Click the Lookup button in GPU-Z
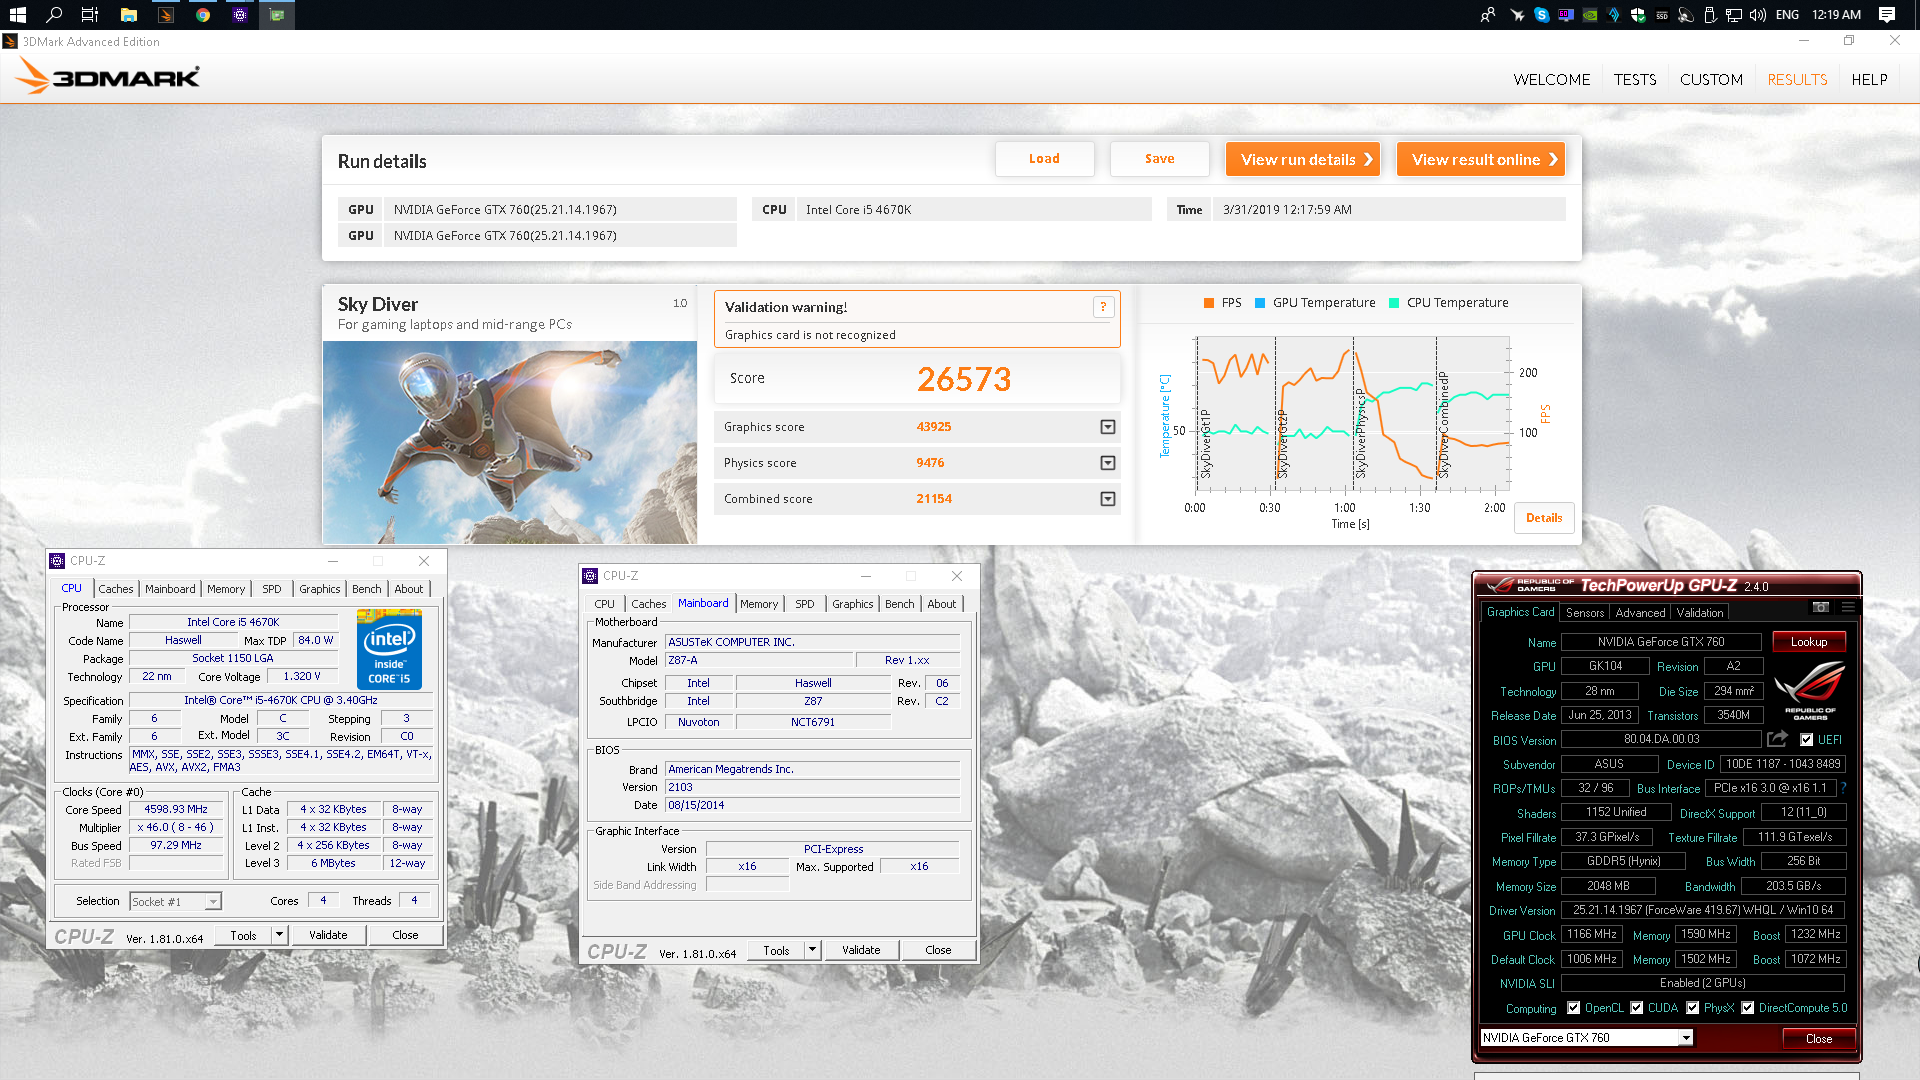This screenshot has height=1080, width=1920. [x=1809, y=642]
